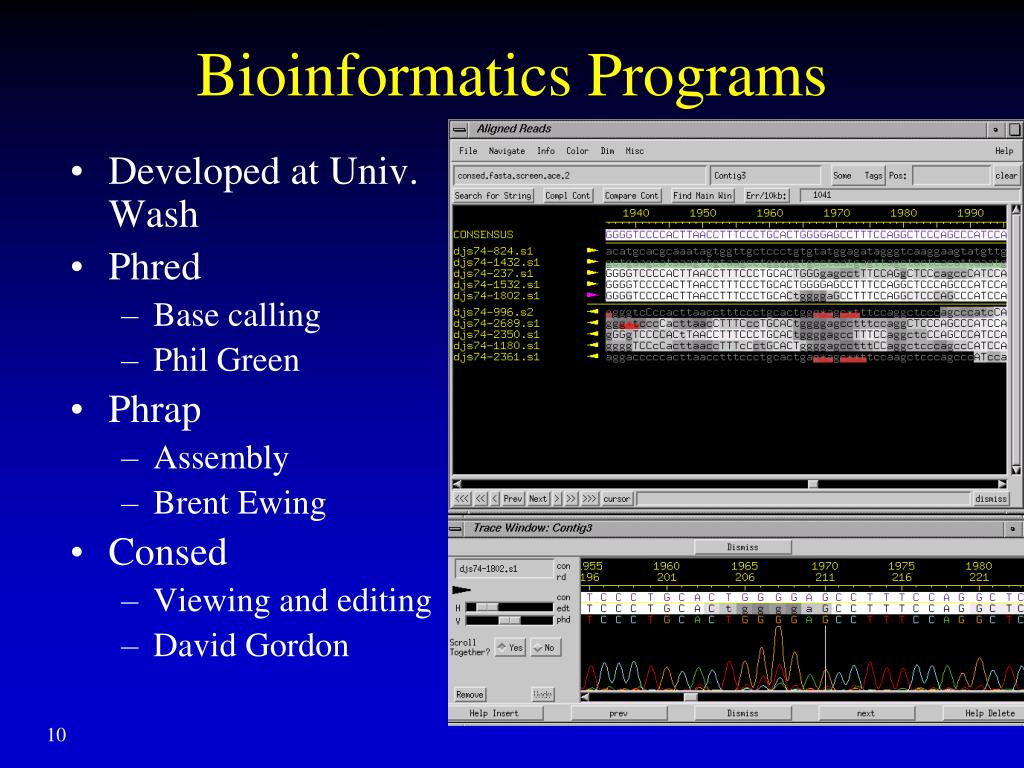1024x768 pixels.
Task: Click the H horizontal zoom slider
Action: (x=509, y=607)
